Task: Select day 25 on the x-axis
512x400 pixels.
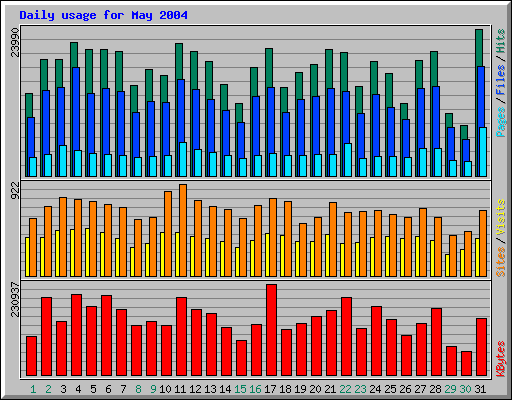Action: click(x=390, y=389)
